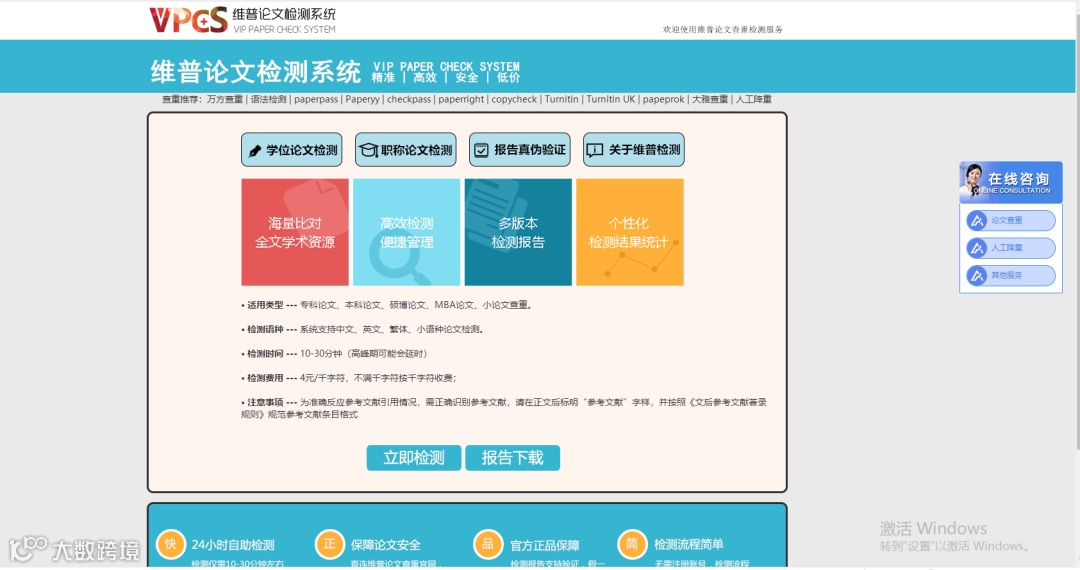Open the 报告真伪验证 tab

520,149
